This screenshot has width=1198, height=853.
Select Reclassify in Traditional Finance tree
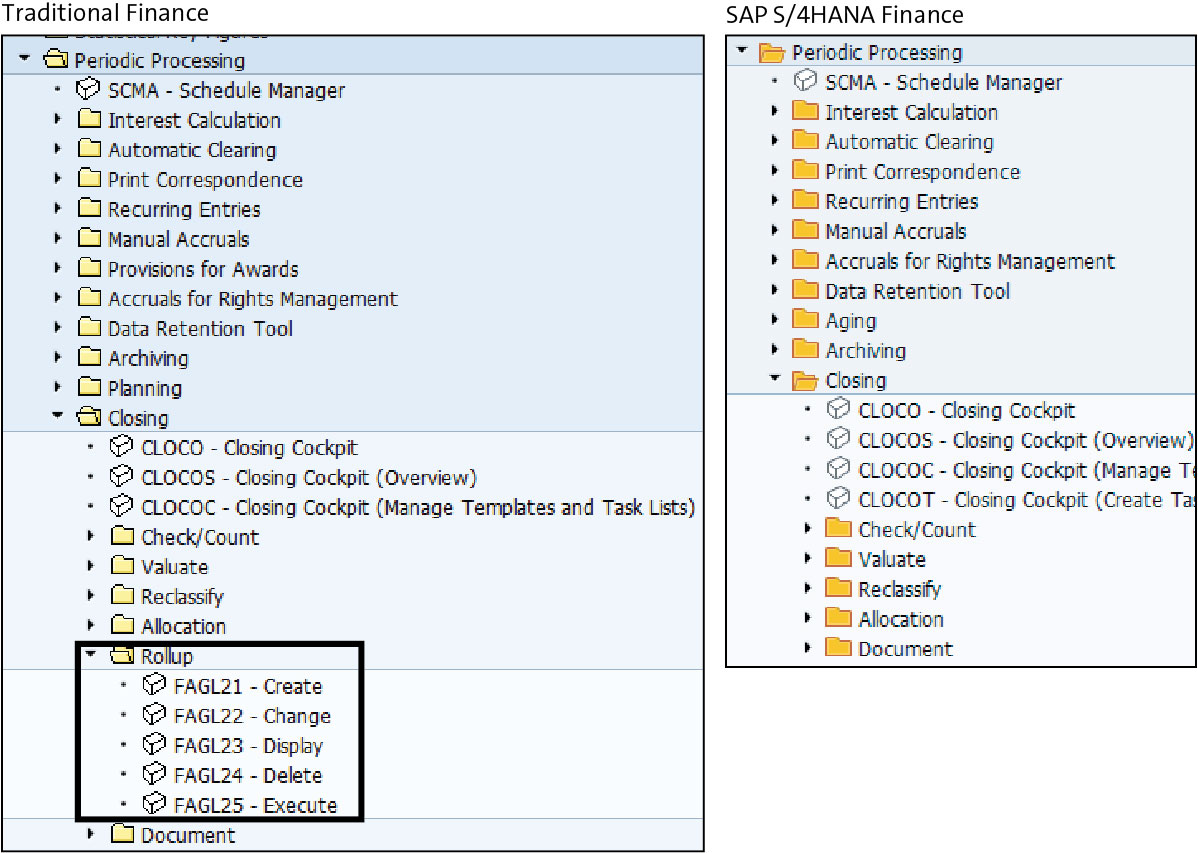183,596
